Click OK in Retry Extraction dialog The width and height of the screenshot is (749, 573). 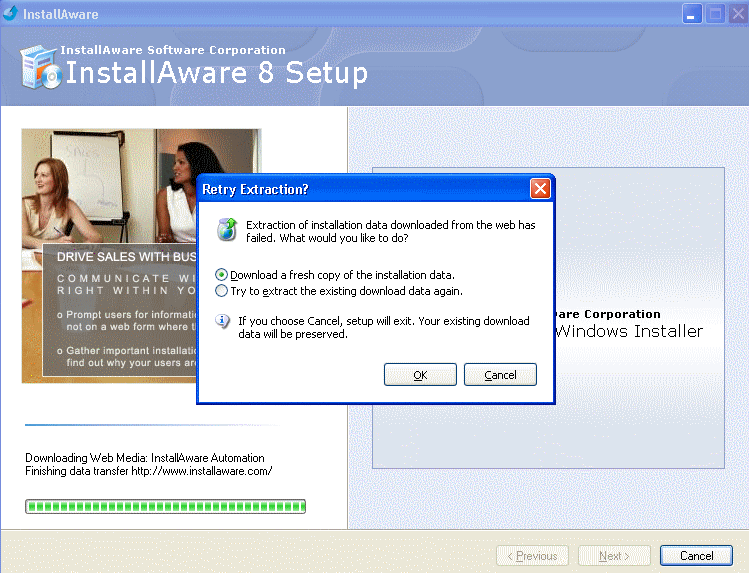420,375
